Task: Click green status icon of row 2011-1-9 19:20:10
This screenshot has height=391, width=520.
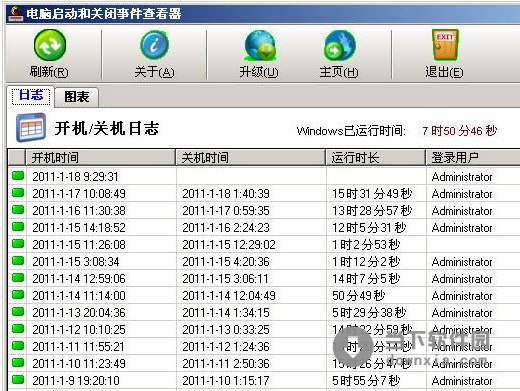Action: click(x=18, y=380)
